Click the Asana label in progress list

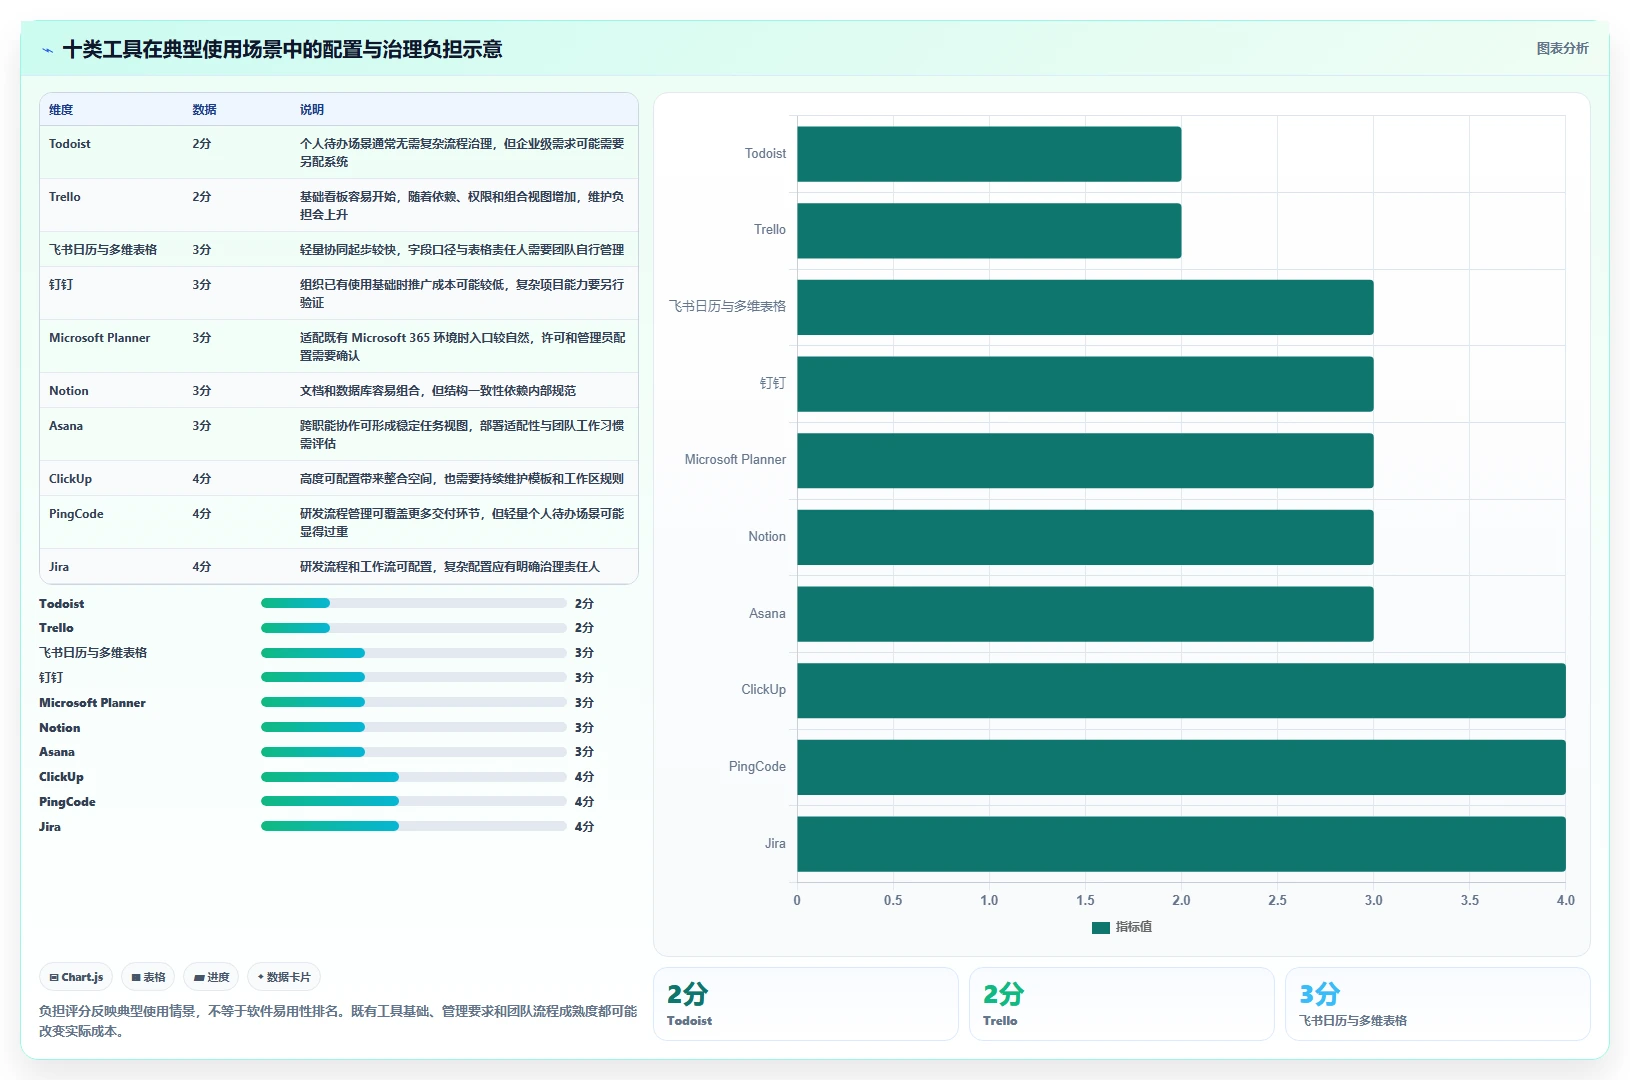coord(57,752)
